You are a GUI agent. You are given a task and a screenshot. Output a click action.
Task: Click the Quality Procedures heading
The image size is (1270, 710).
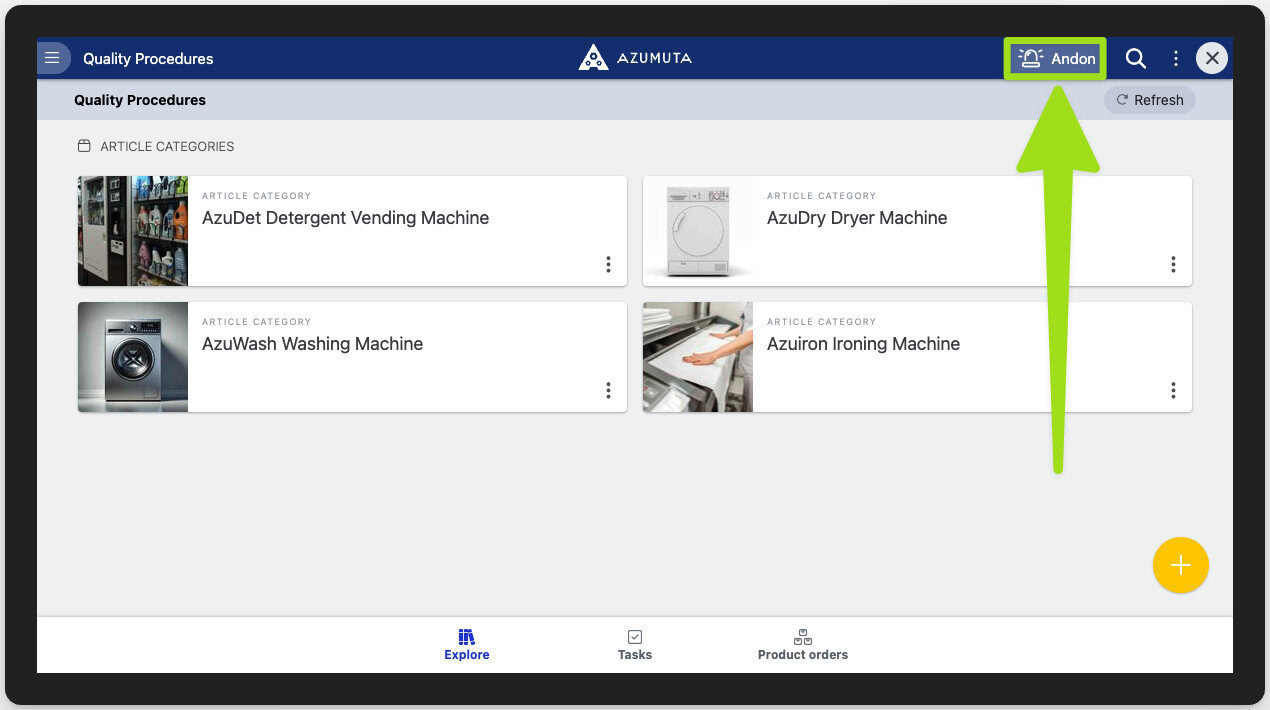click(x=140, y=100)
